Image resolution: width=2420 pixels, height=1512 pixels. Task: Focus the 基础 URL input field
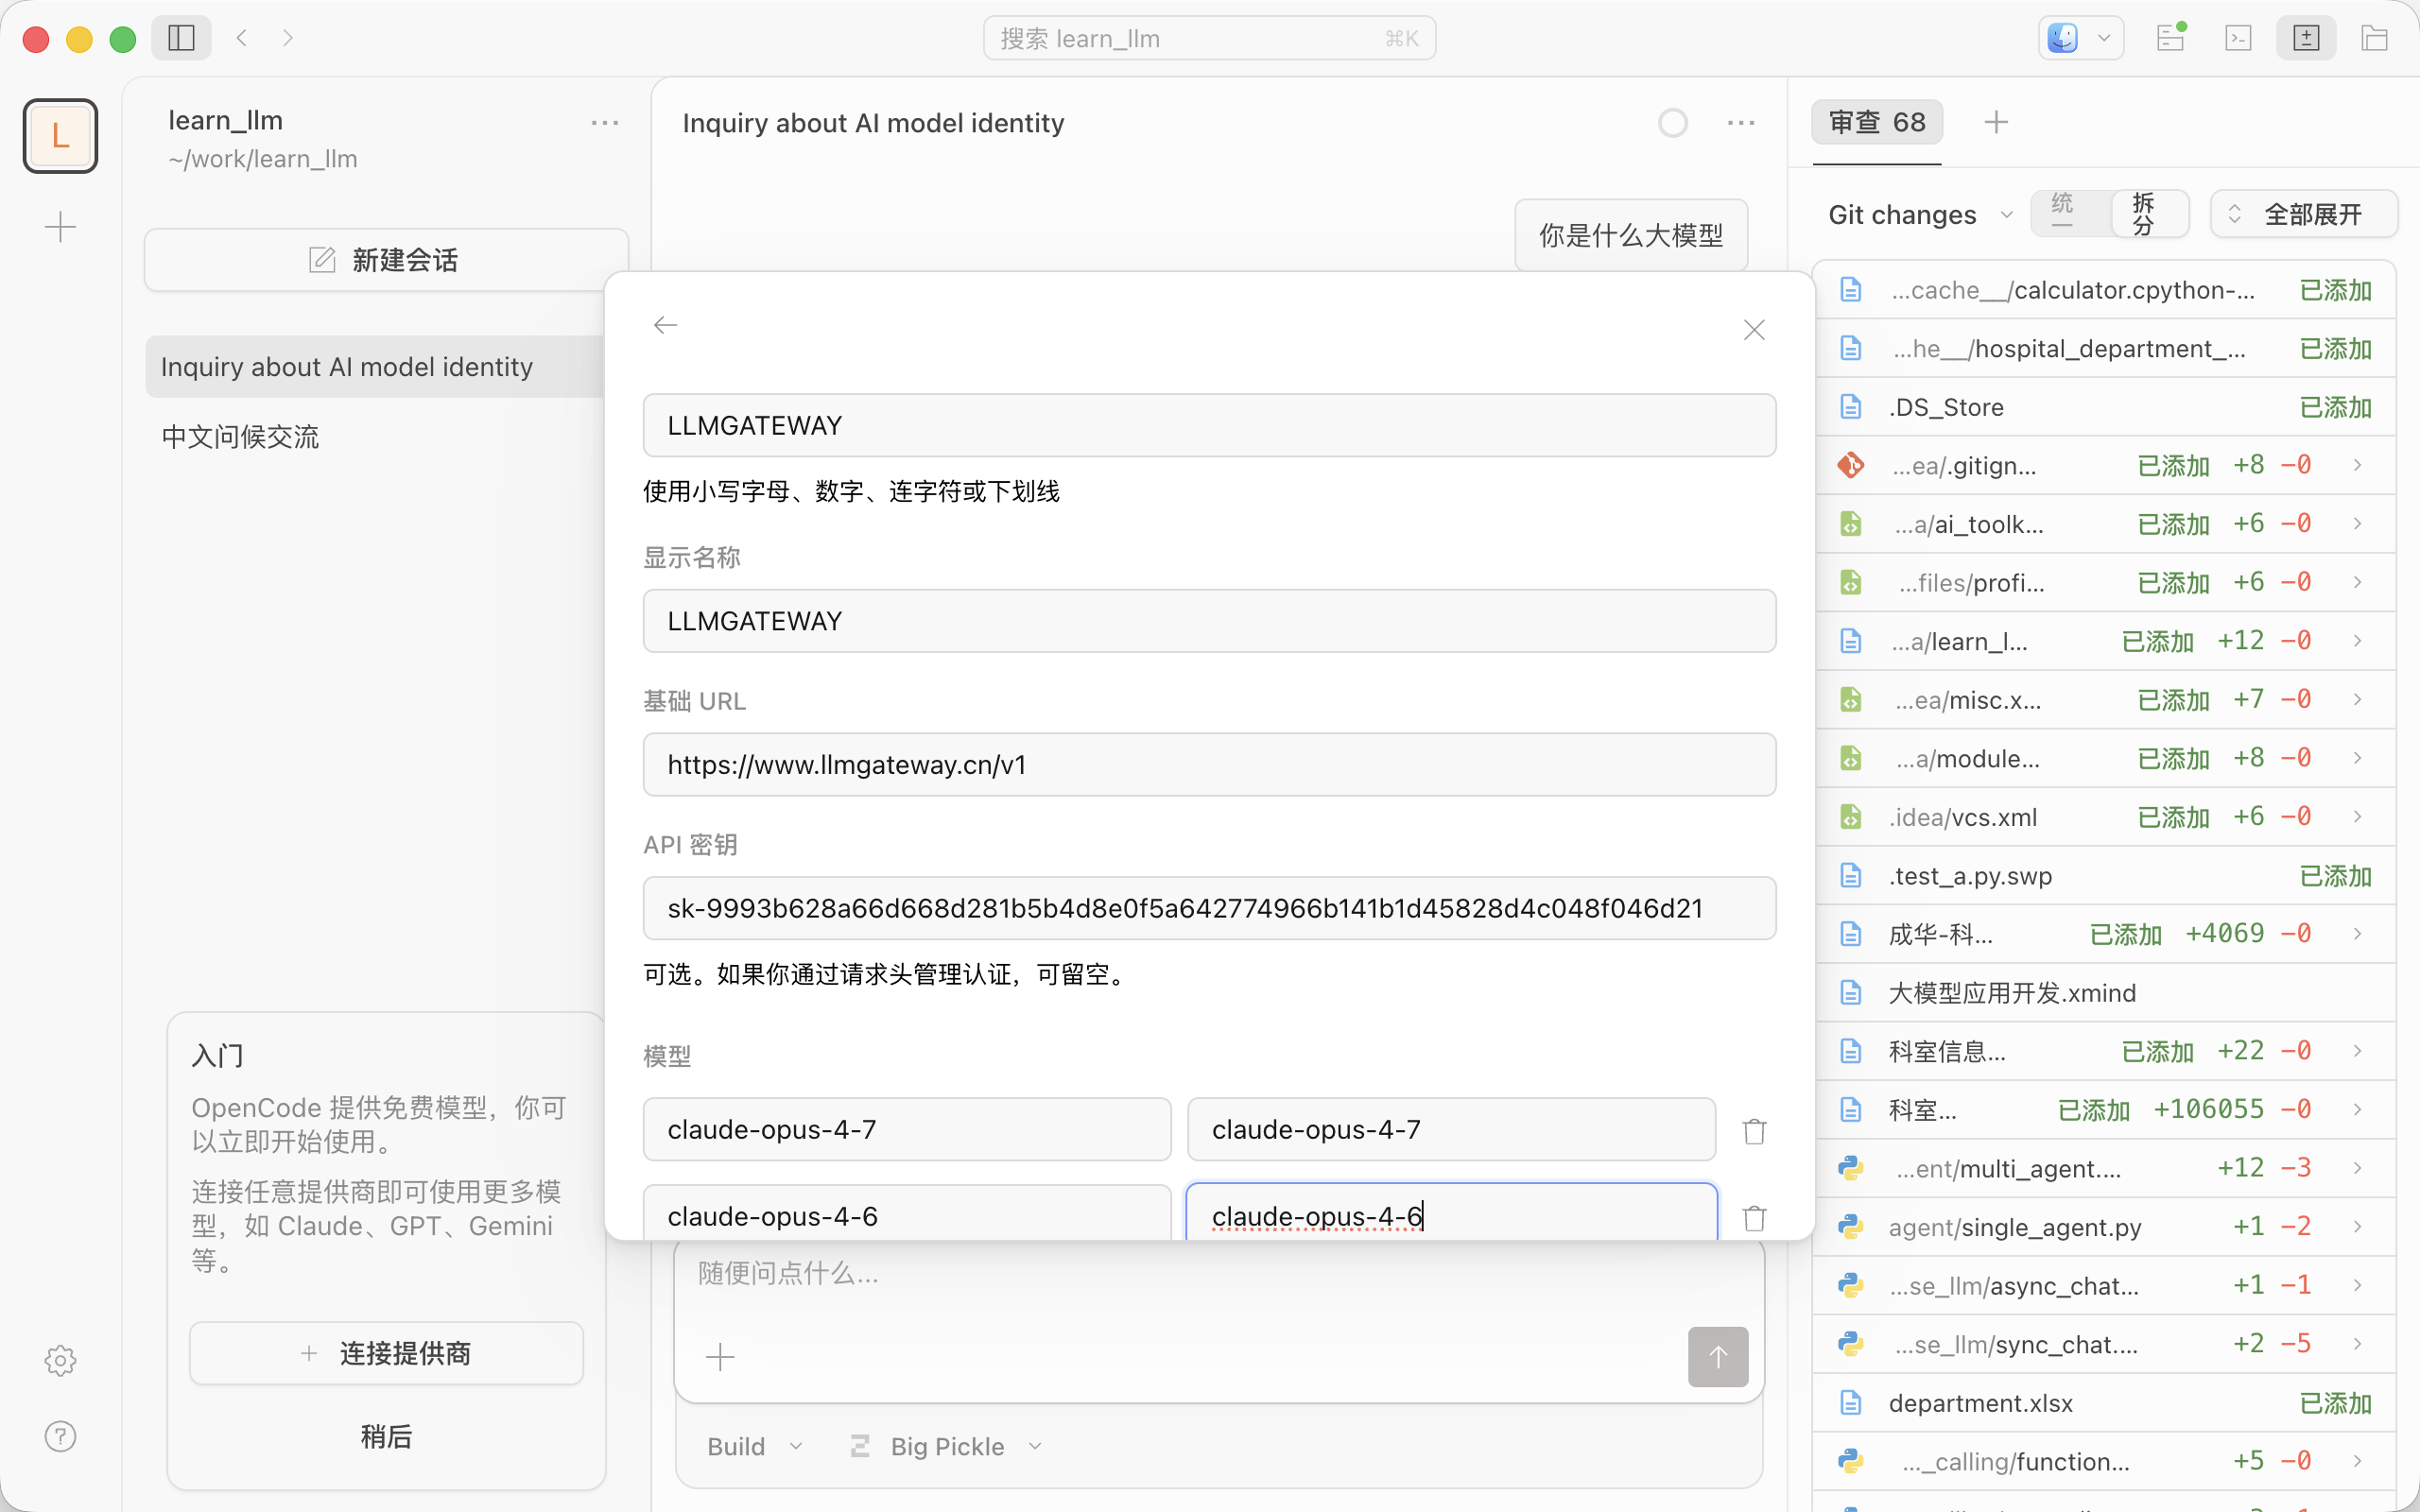(x=1209, y=765)
